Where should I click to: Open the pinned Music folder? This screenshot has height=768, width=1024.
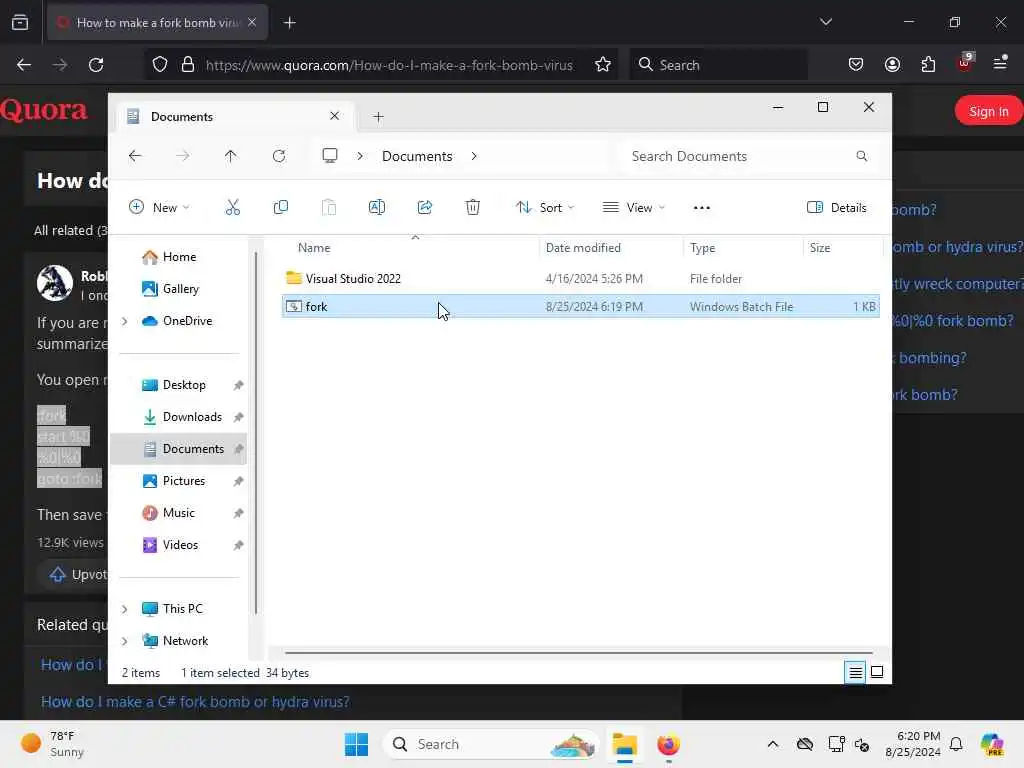(178, 513)
